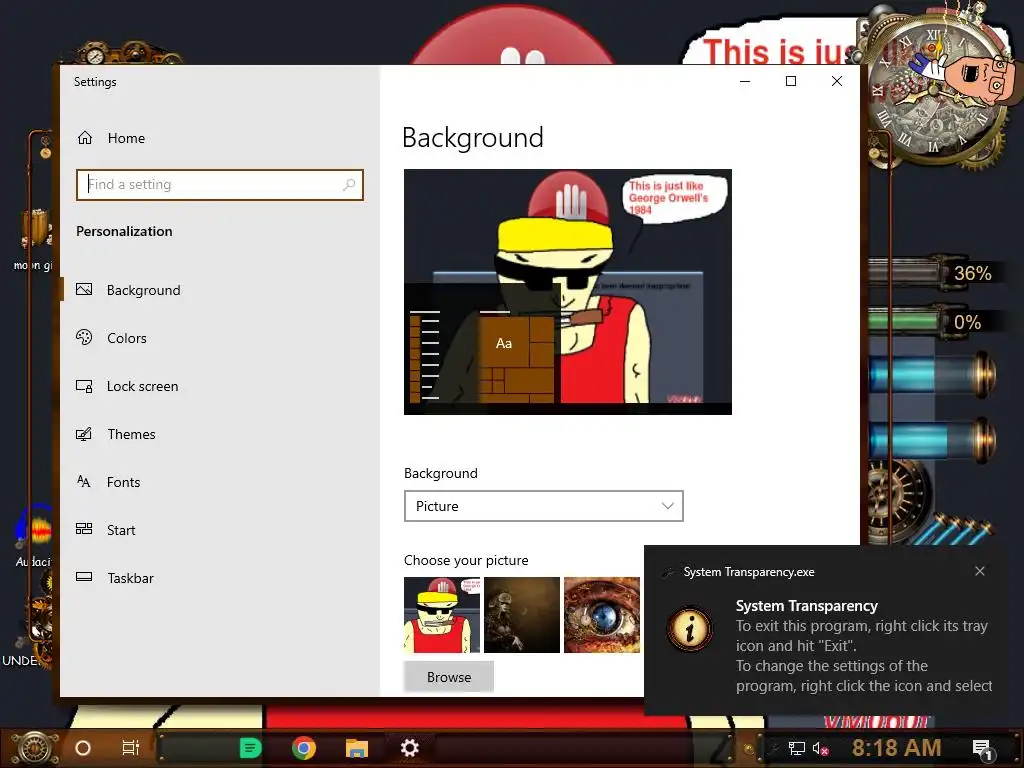Image resolution: width=1024 pixels, height=768 pixels.
Task: Maximize the Settings window
Action: click(791, 81)
